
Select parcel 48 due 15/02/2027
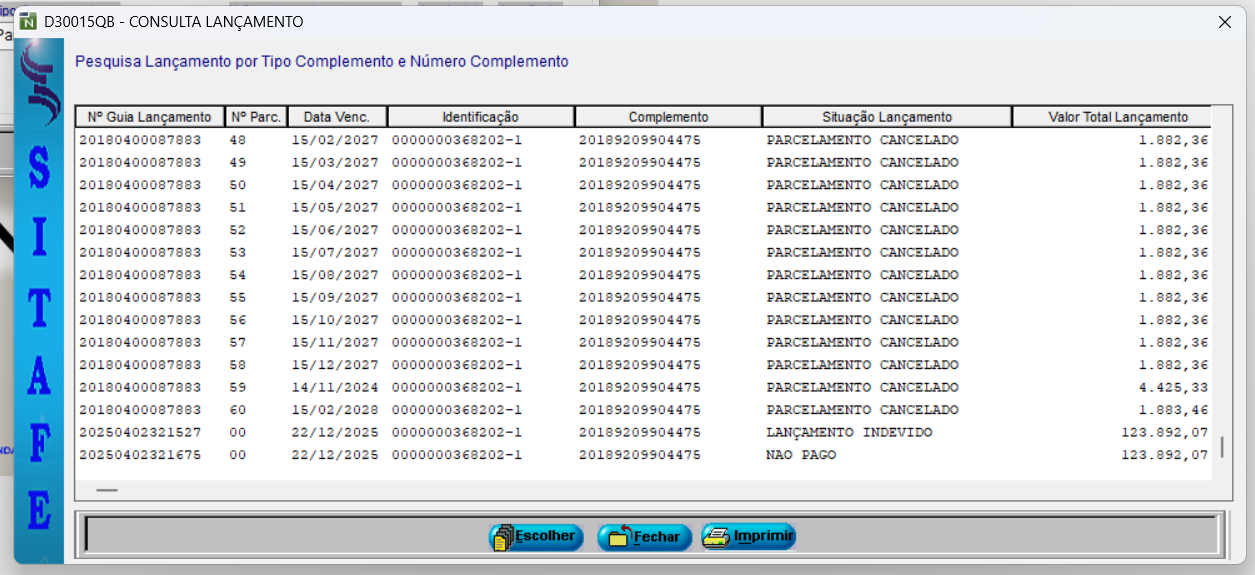640,140
